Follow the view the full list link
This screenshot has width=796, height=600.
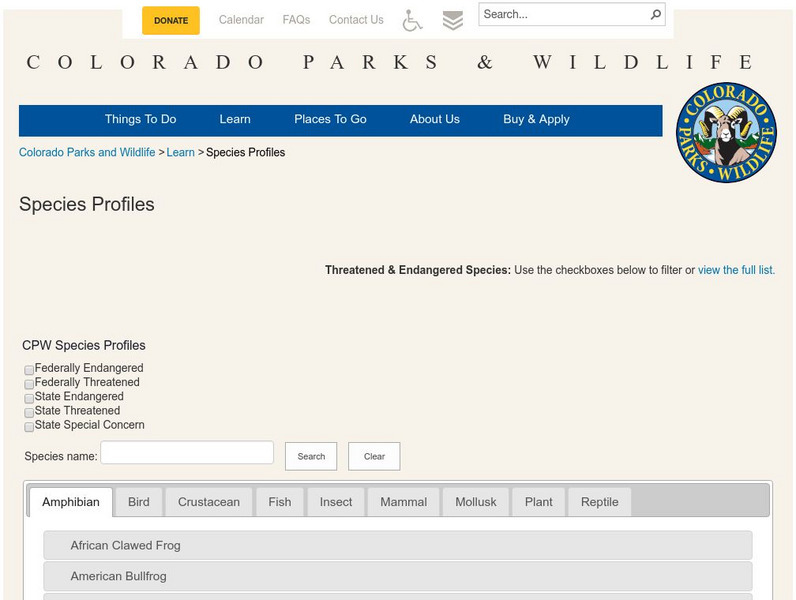click(736, 270)
